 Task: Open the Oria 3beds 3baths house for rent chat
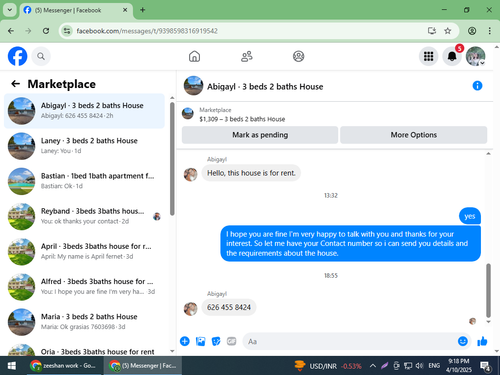(84, 350)
